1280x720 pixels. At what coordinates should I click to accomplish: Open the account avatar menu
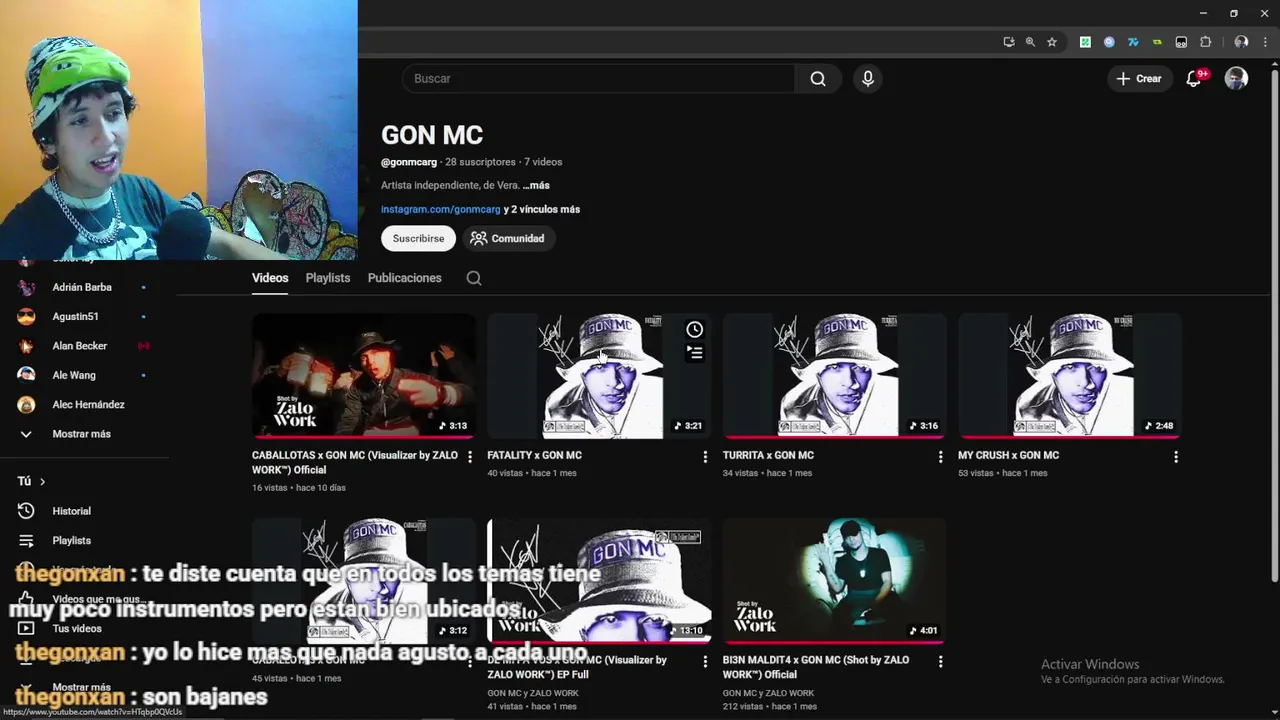pos(1237,79)
